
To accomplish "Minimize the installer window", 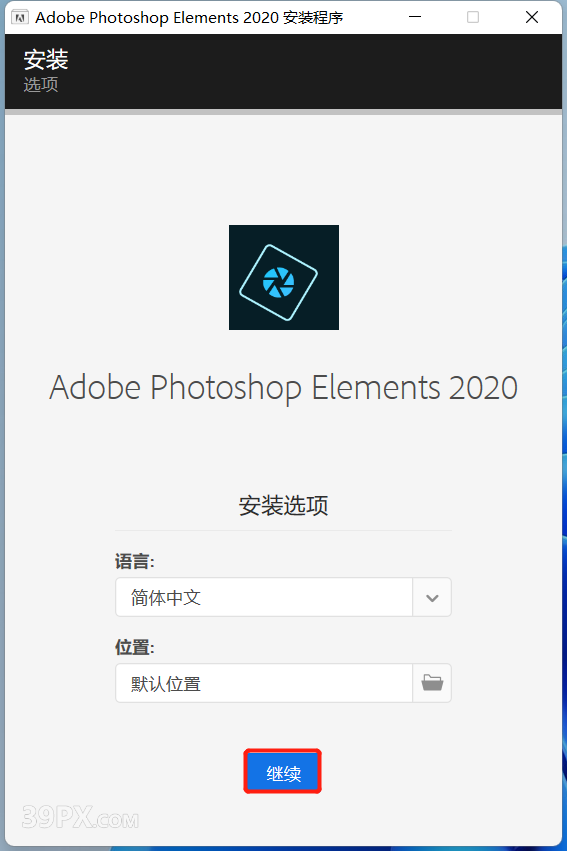I will 415,17.
